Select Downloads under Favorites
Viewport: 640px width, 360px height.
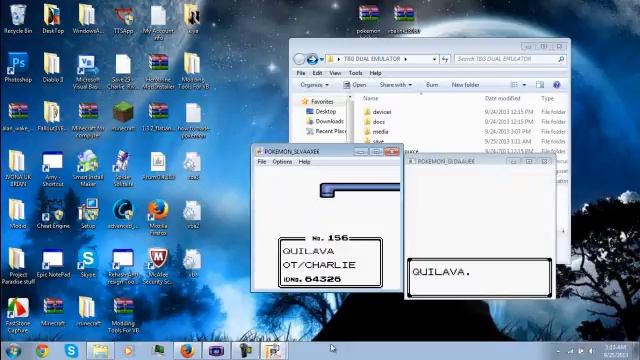click(x=325, y=121)
